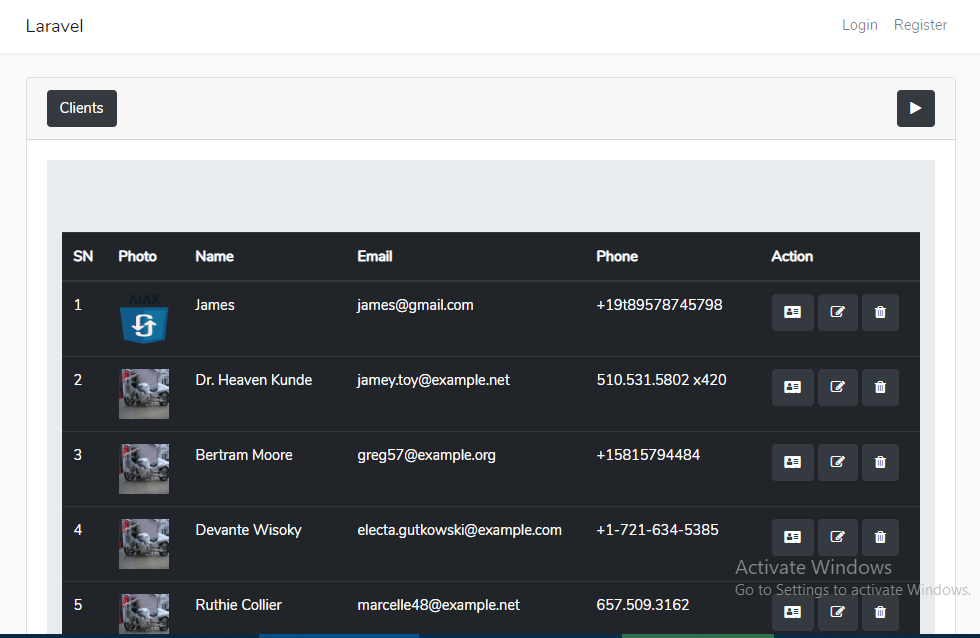Select the name James

(x=215, y=305)
